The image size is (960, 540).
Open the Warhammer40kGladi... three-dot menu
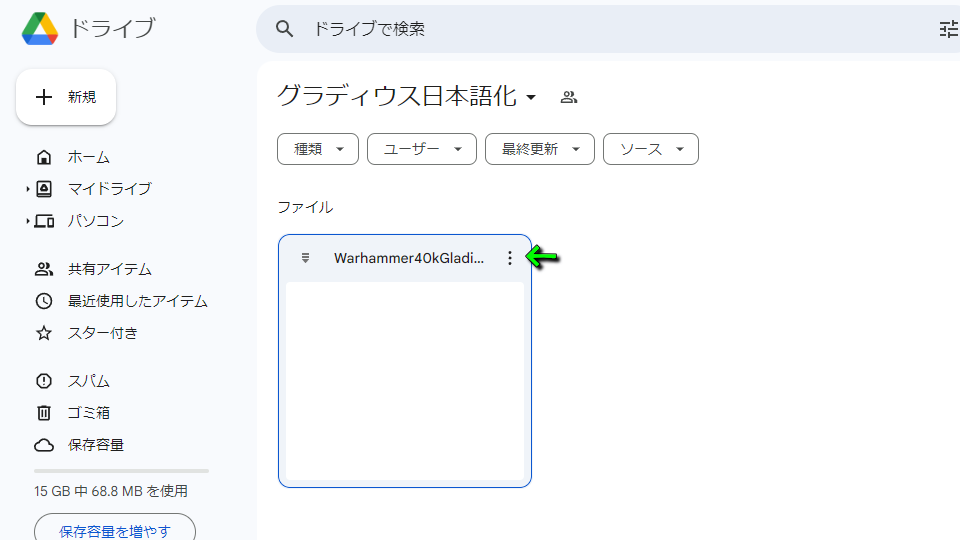[x=509, y=258]
